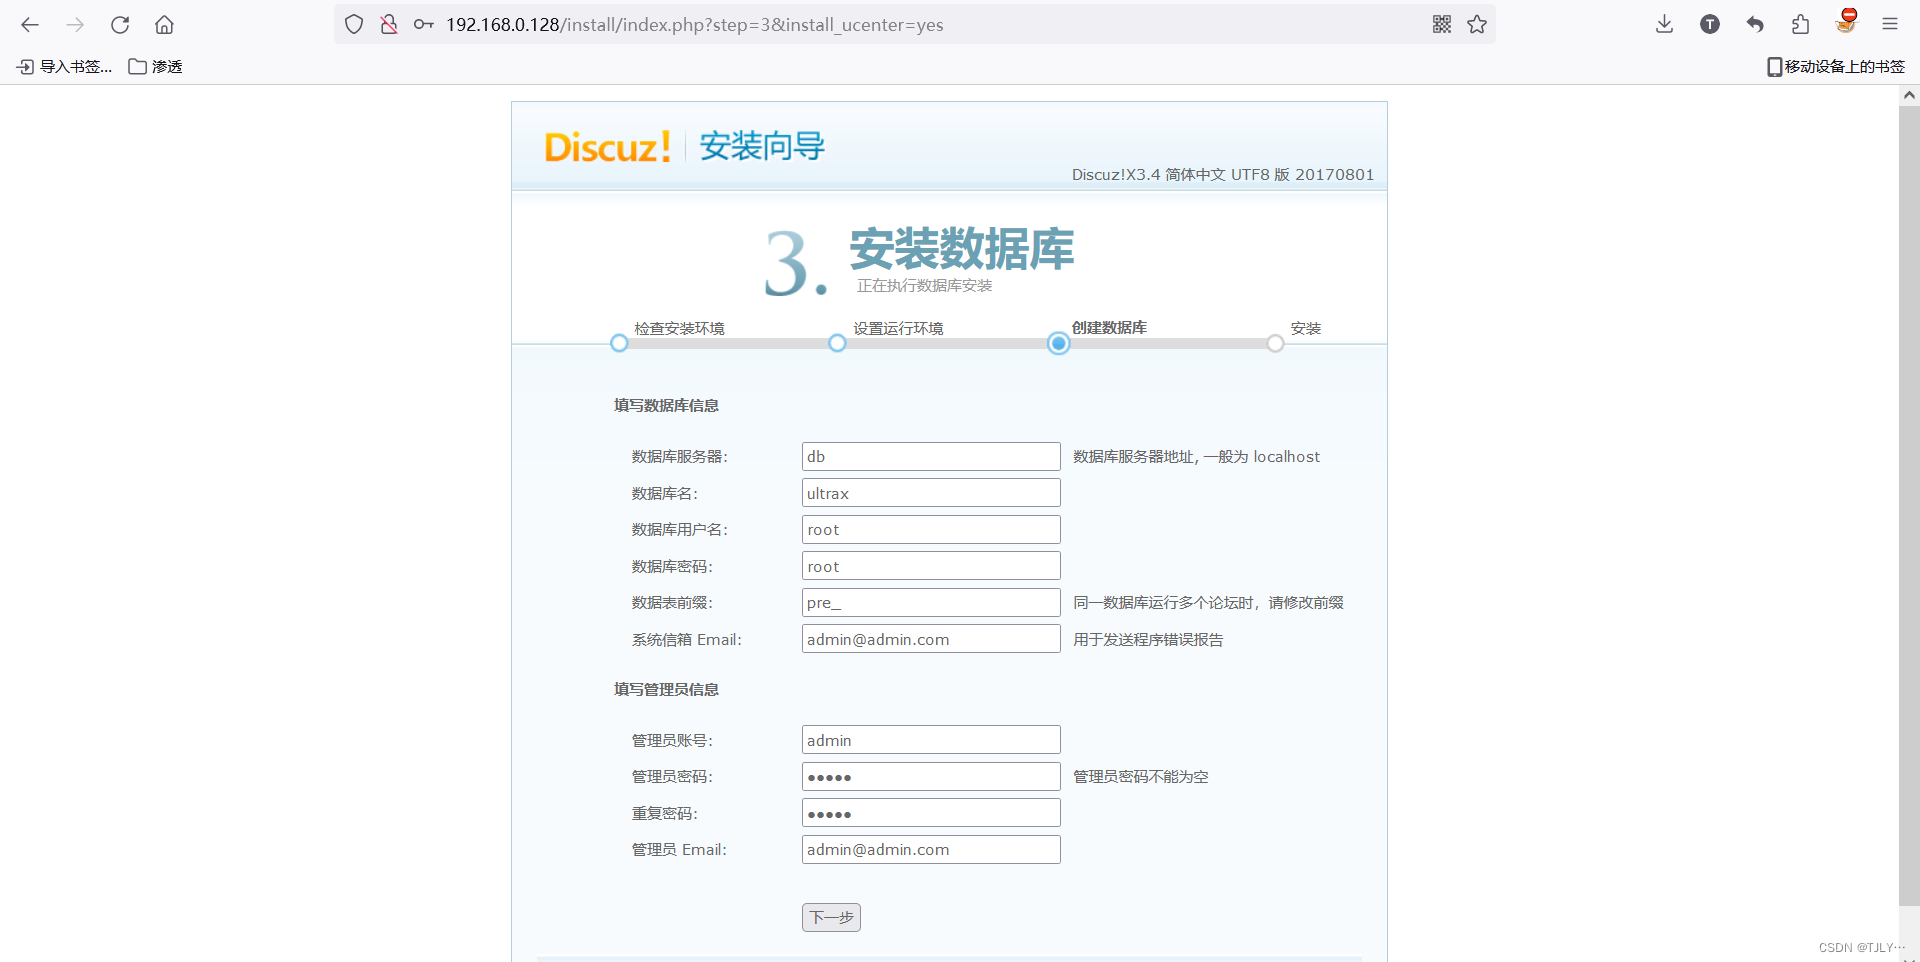Reload the current page
Screen dimensions: 1920x962
click(x=120, y=25)
